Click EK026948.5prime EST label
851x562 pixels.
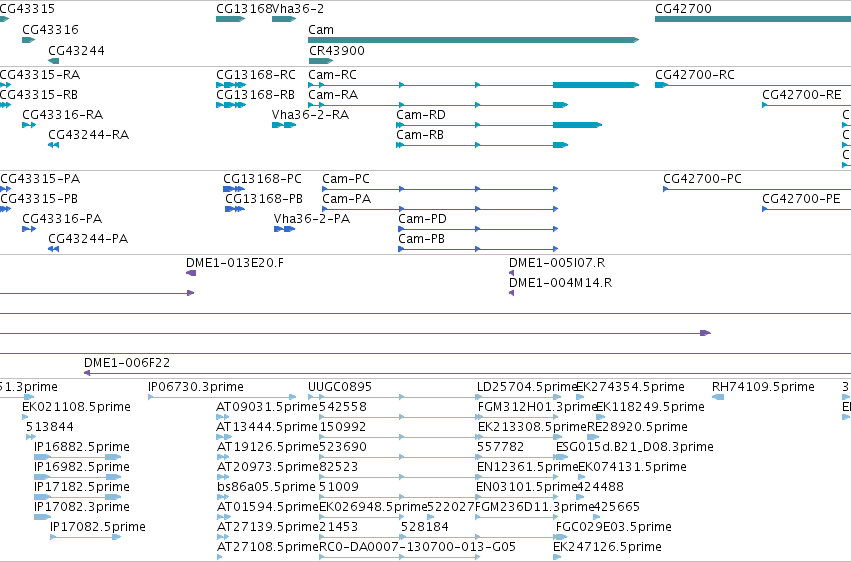pyautogui.click(x=373, y=507)
